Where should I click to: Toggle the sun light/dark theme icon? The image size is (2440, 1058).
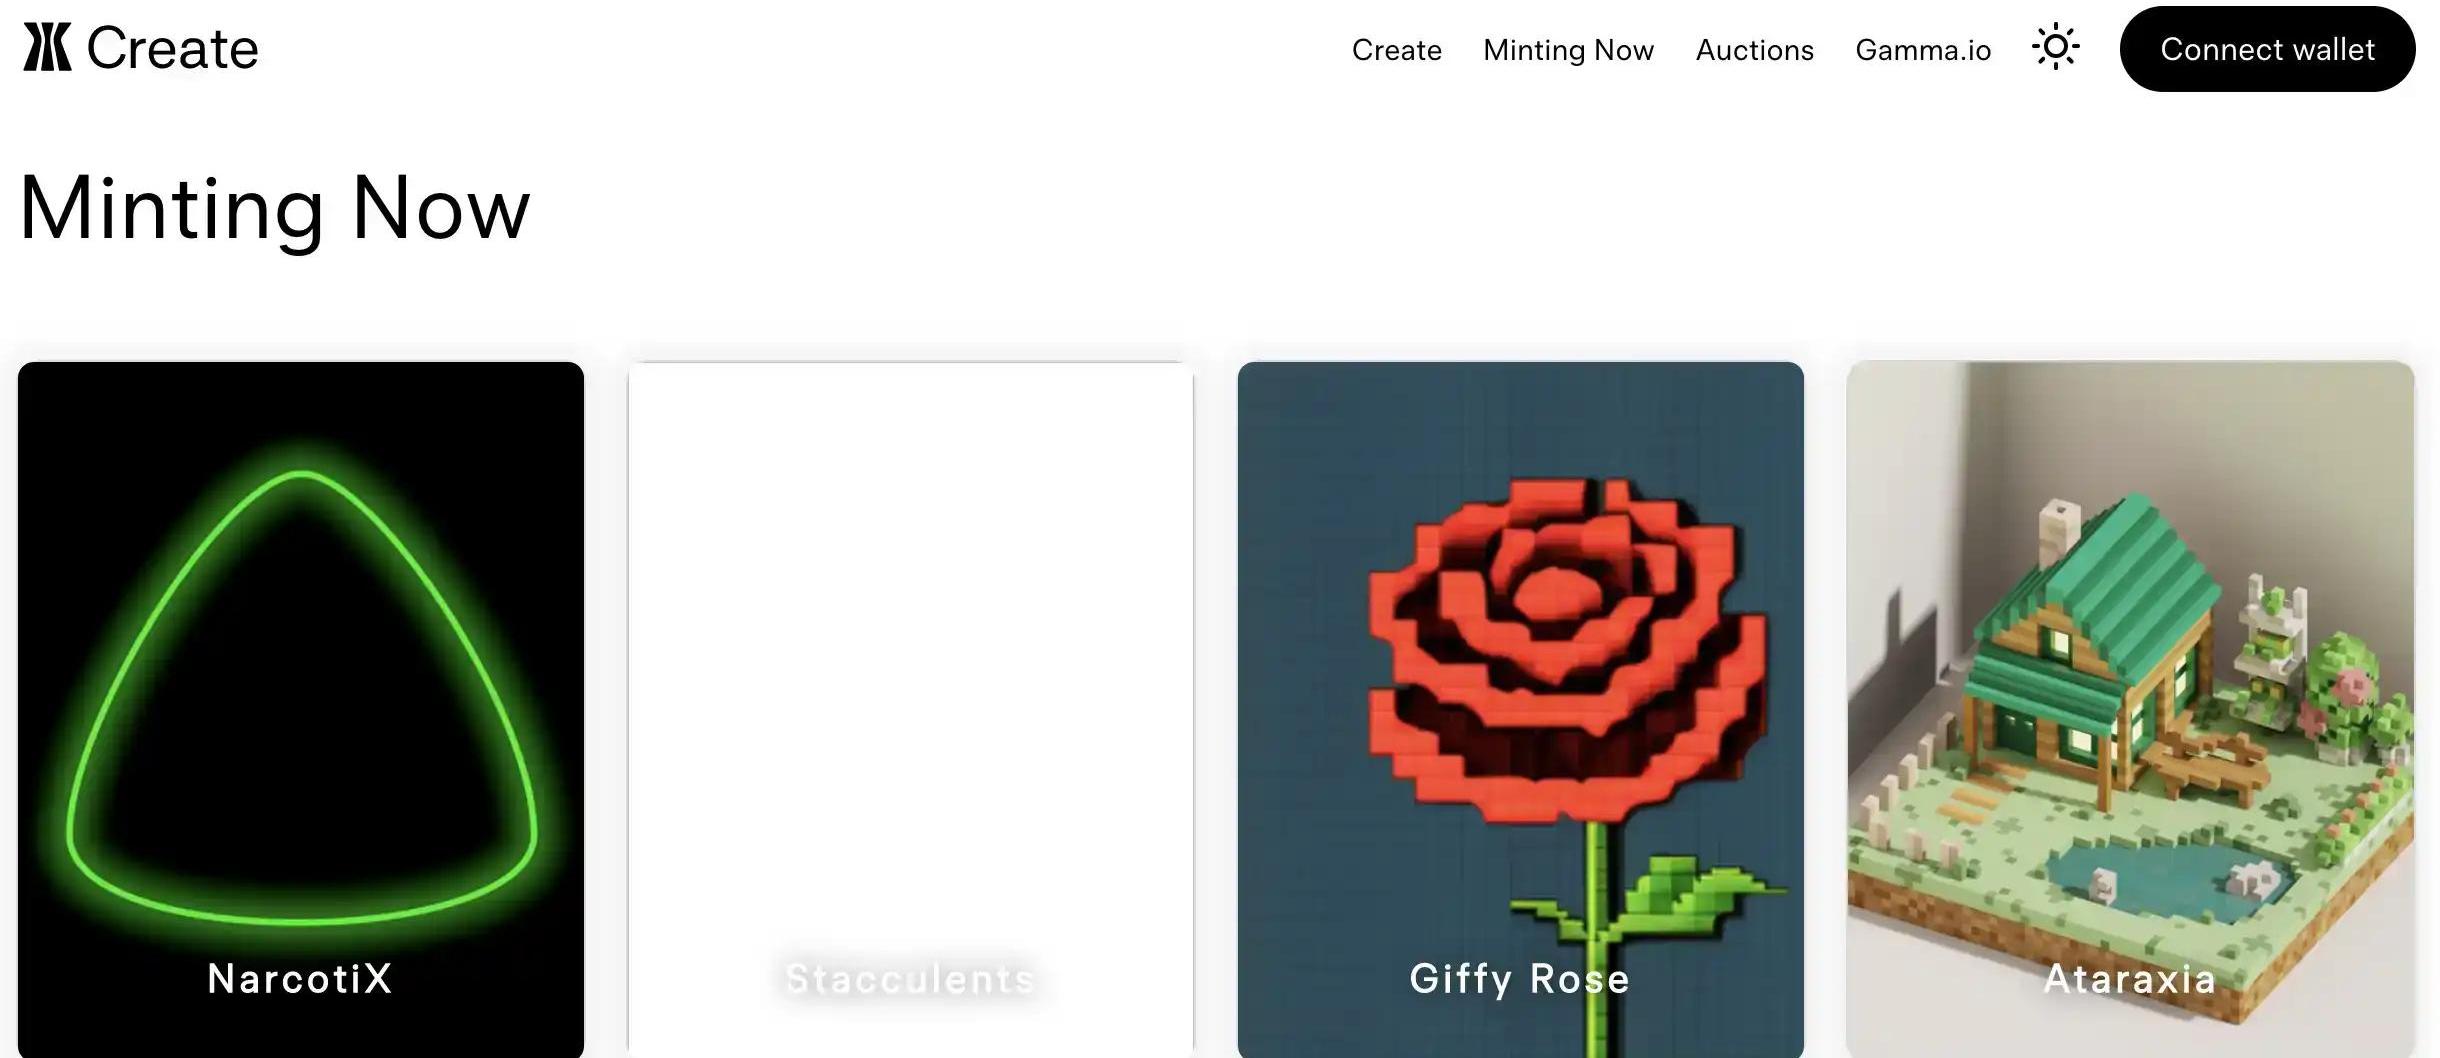[x=2055, y=48]
